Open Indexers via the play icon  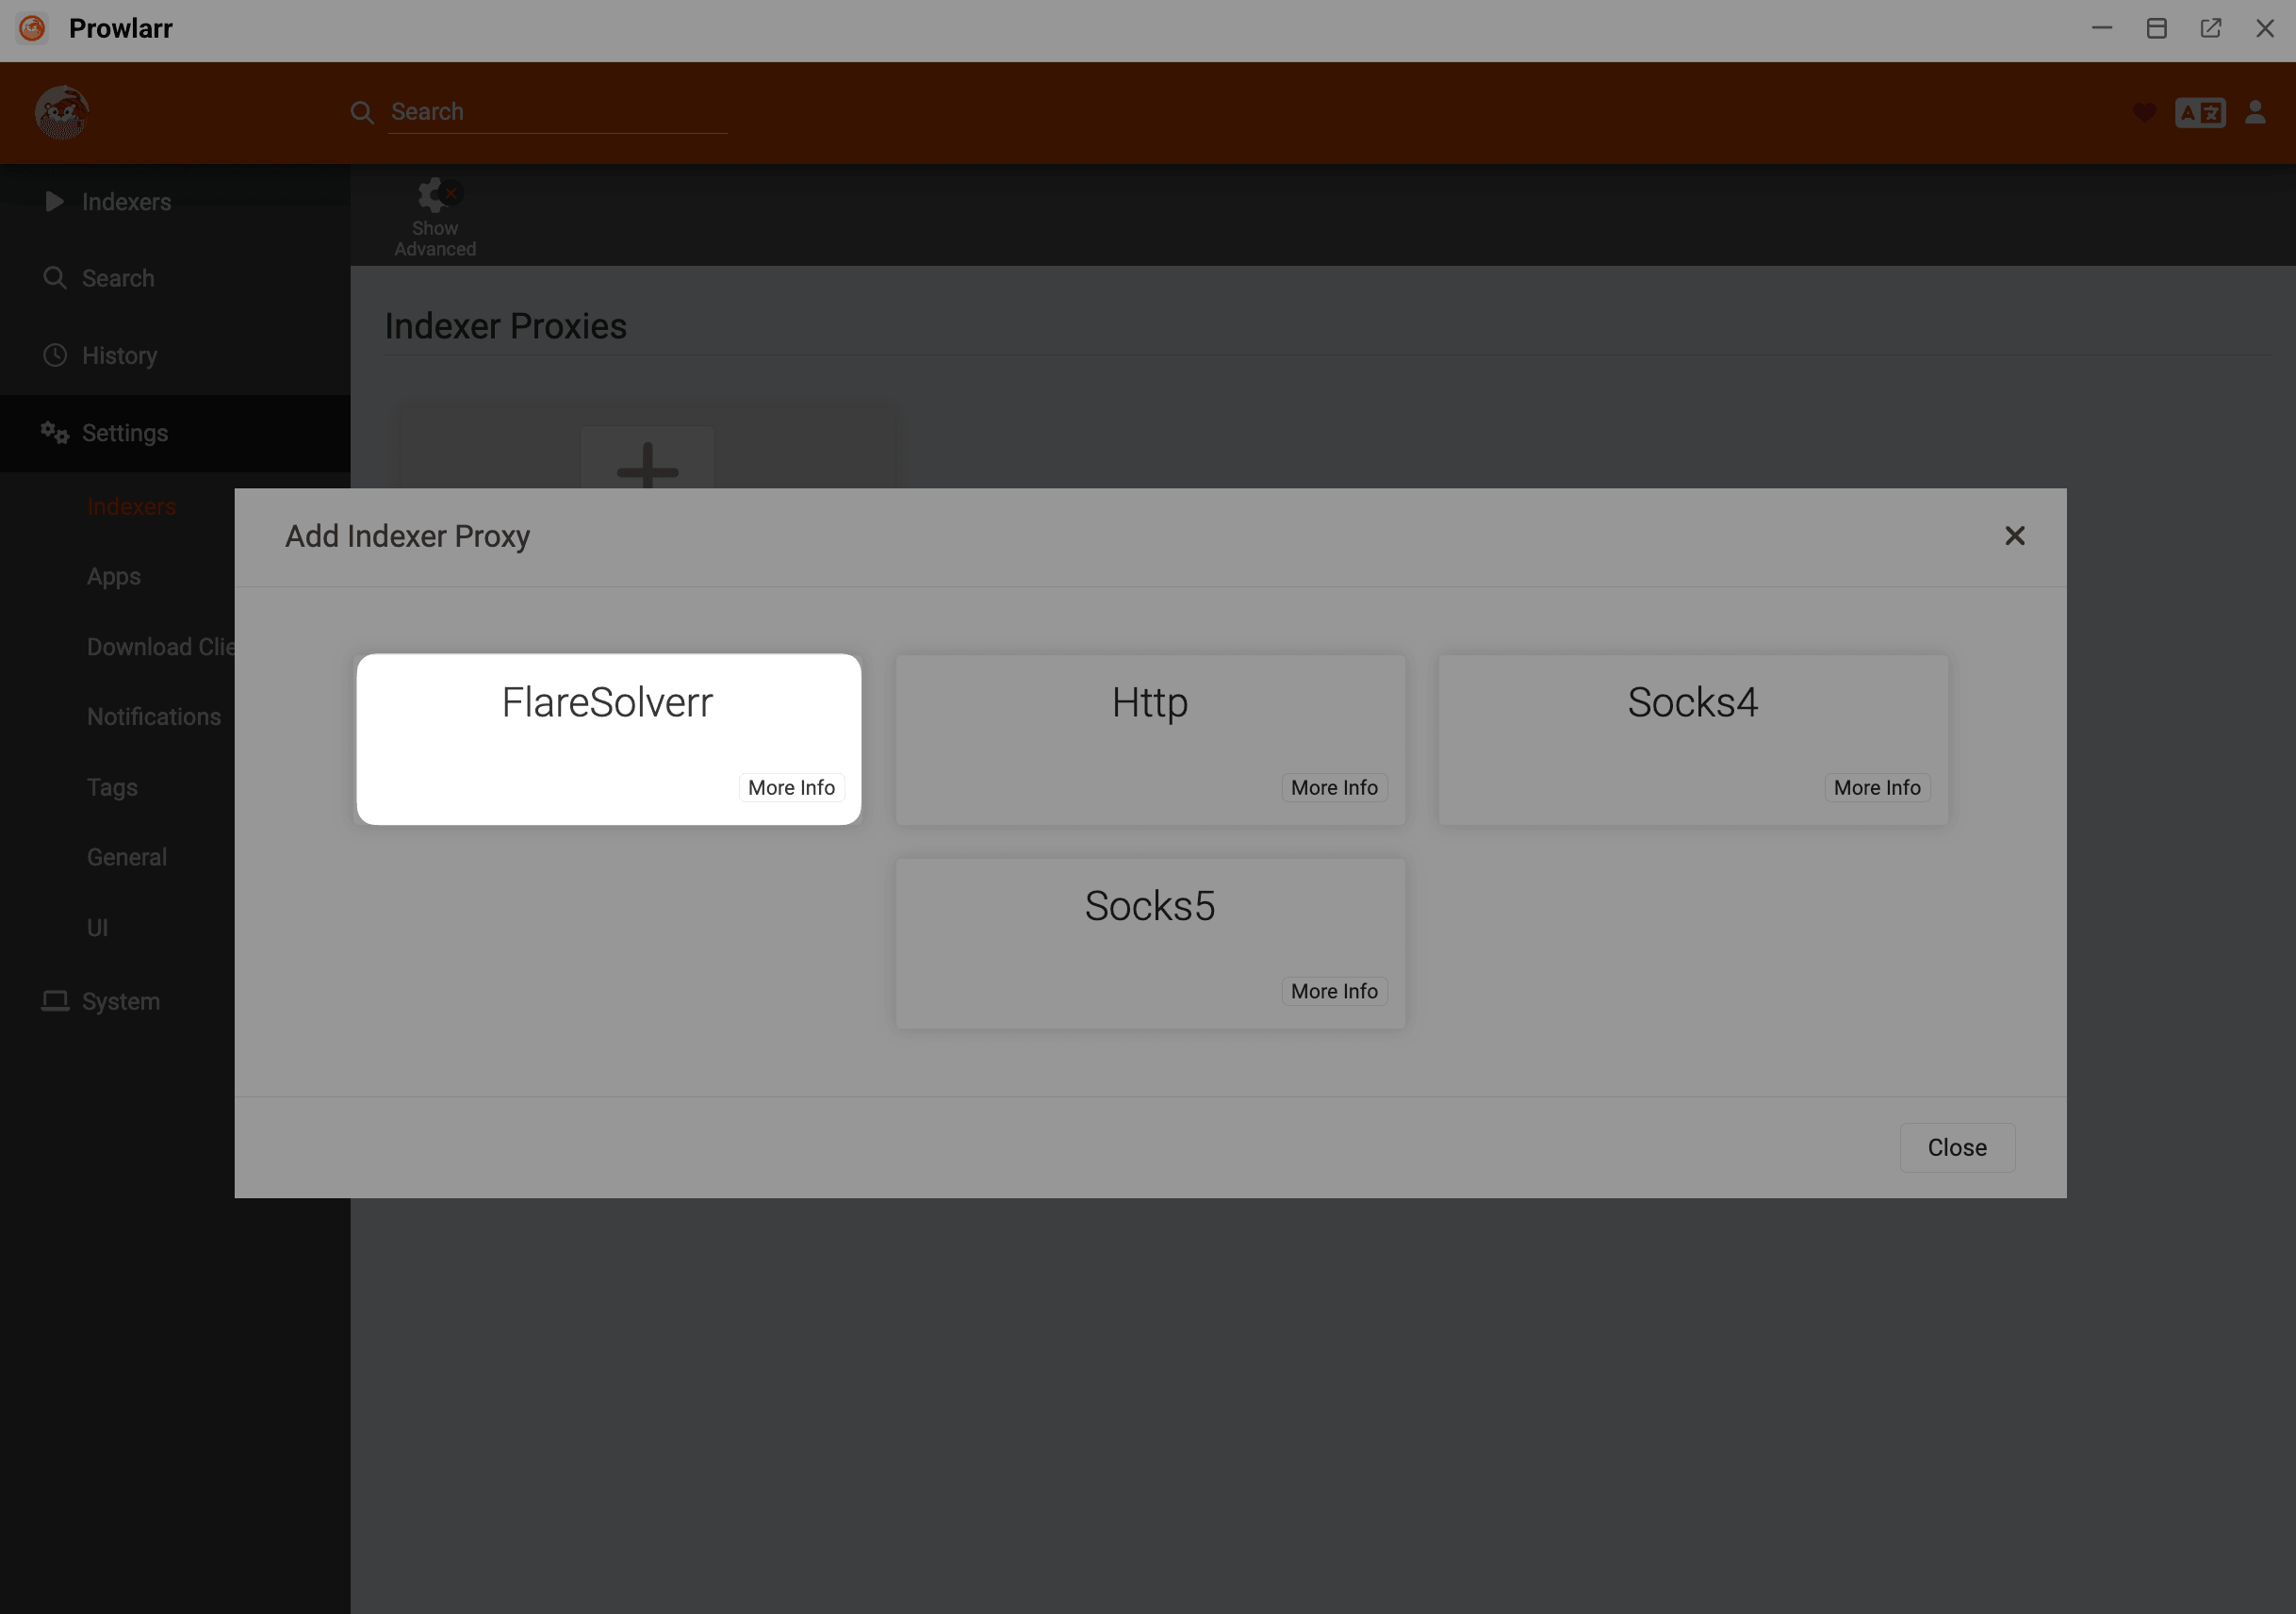pyautogui.click(x=55, y=201)
